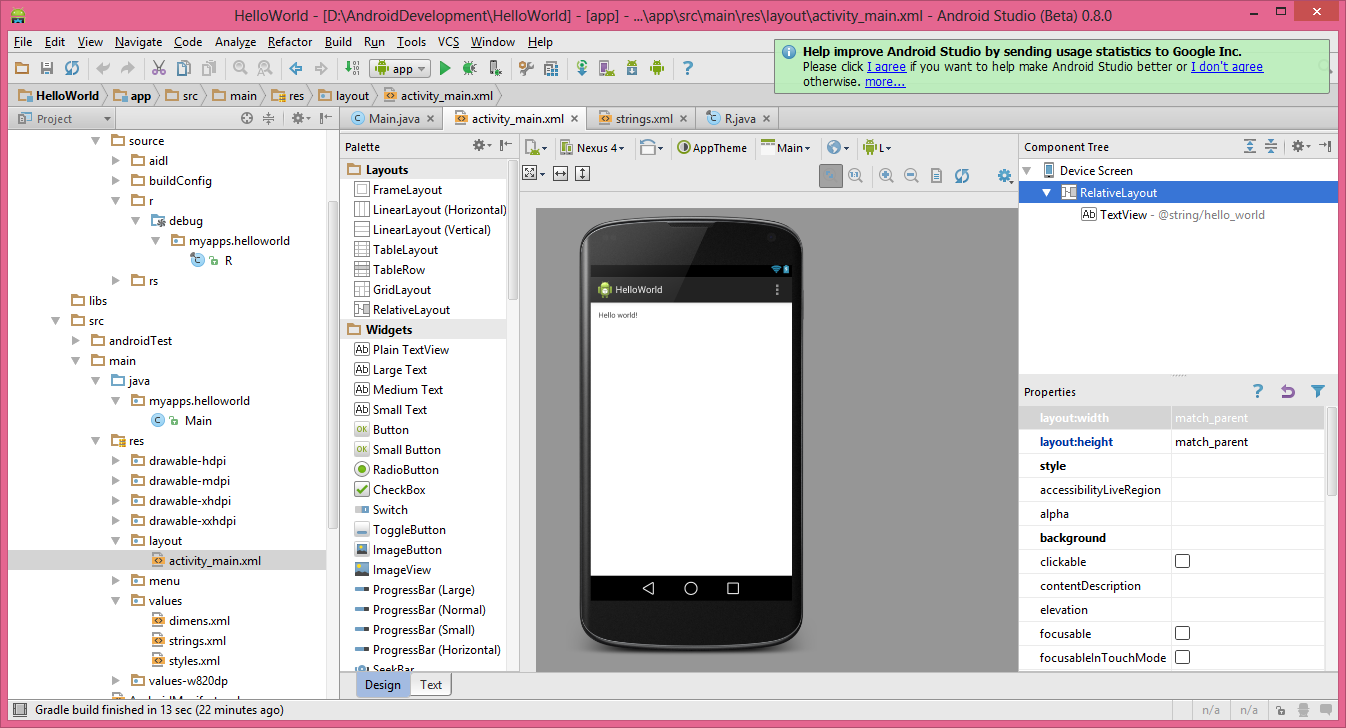The width and height of the screenshot is (1346, 728).
Task: Click the Help question mark toolbar icon
Action: [x=688, y=68]
